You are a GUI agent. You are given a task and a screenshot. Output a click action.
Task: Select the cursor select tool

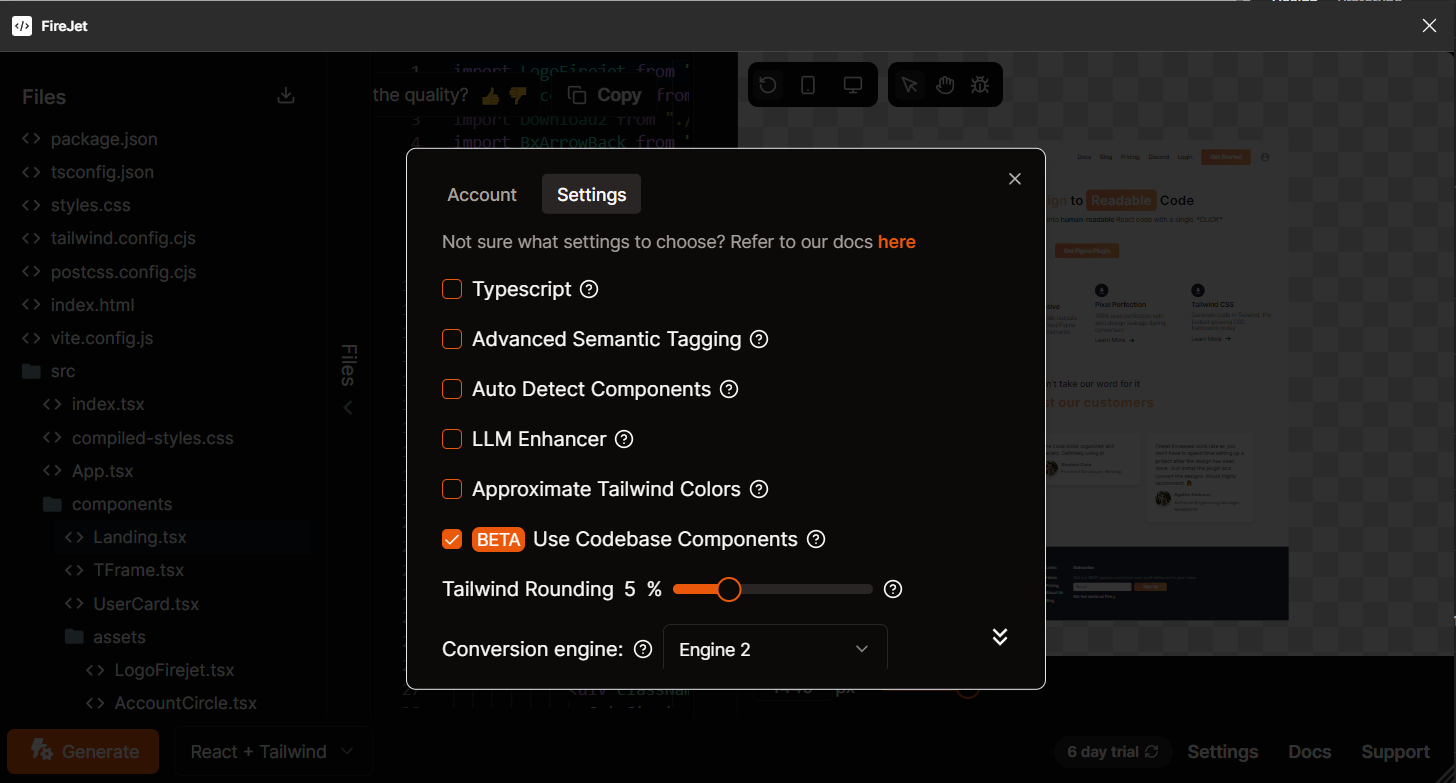908,84
